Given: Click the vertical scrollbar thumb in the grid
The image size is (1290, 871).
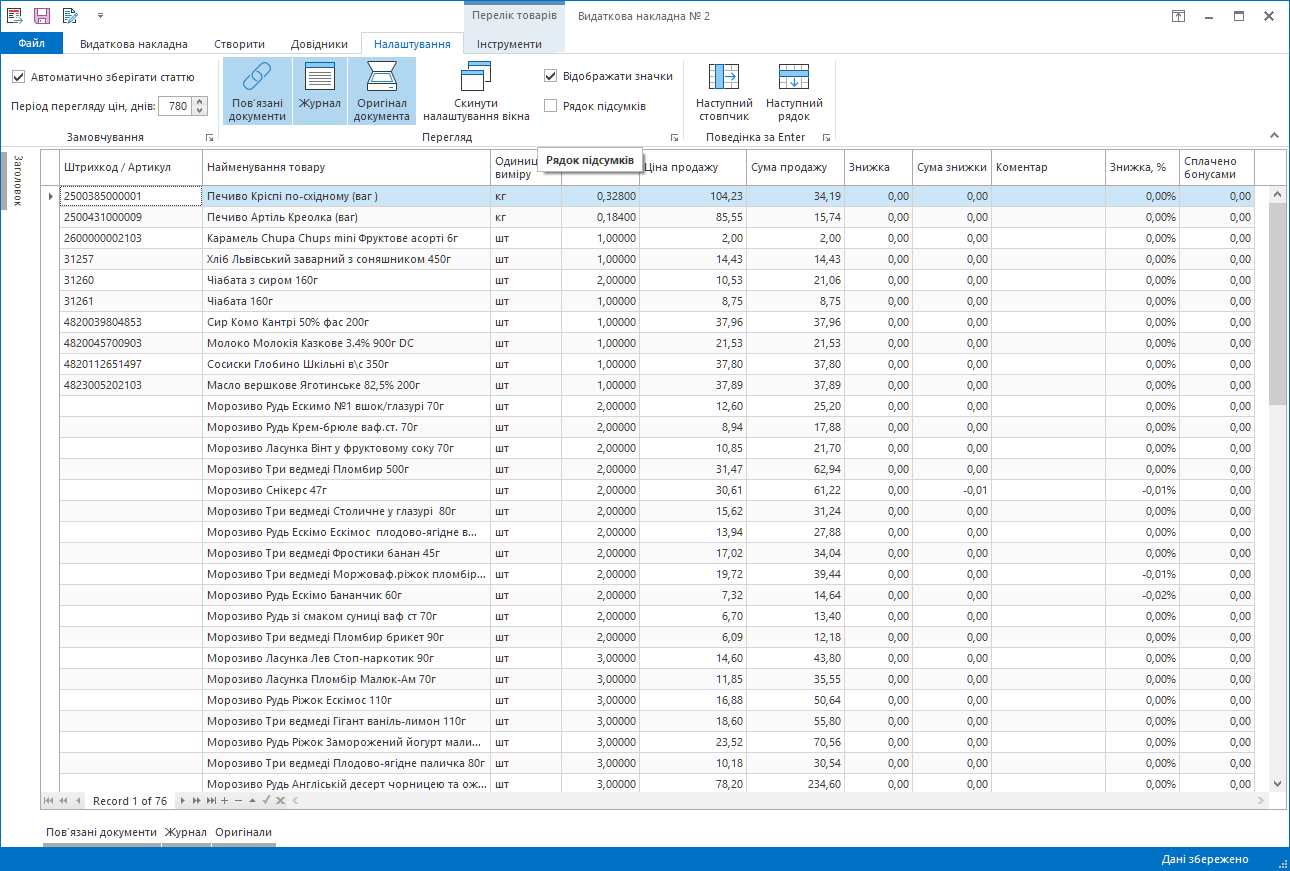Looking at the screenshot, I should tap(1277, 304).
